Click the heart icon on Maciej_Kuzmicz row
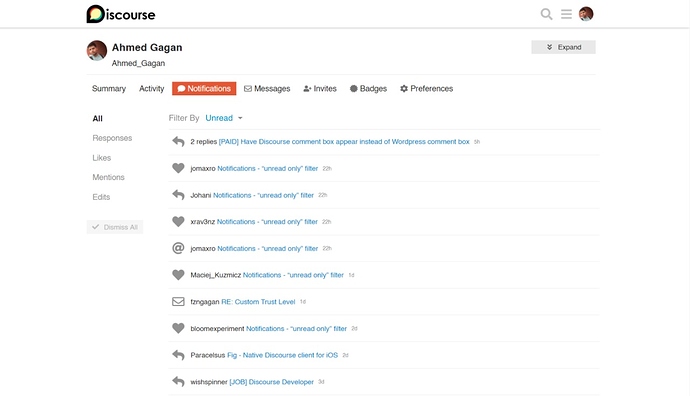The height and width of the screenshot is (396, 690). tap(178, 275)
